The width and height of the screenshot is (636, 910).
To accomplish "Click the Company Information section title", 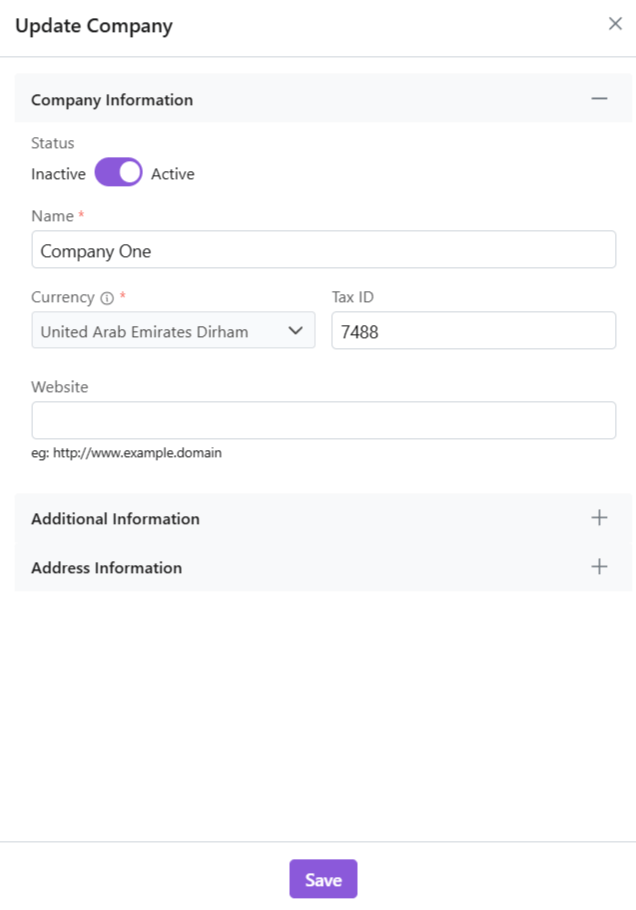I will pyautogui.click(x=112, y=100).
